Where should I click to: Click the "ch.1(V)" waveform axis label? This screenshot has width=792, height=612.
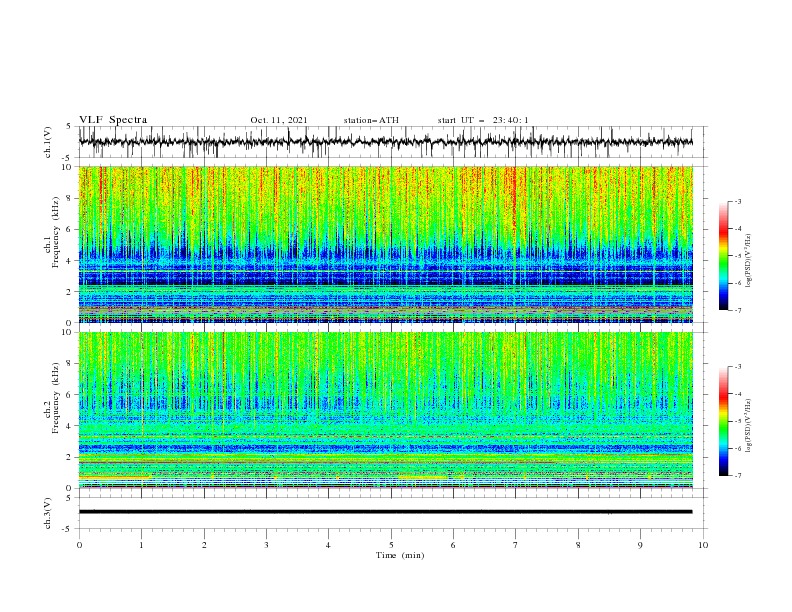(x=48, y=142)
